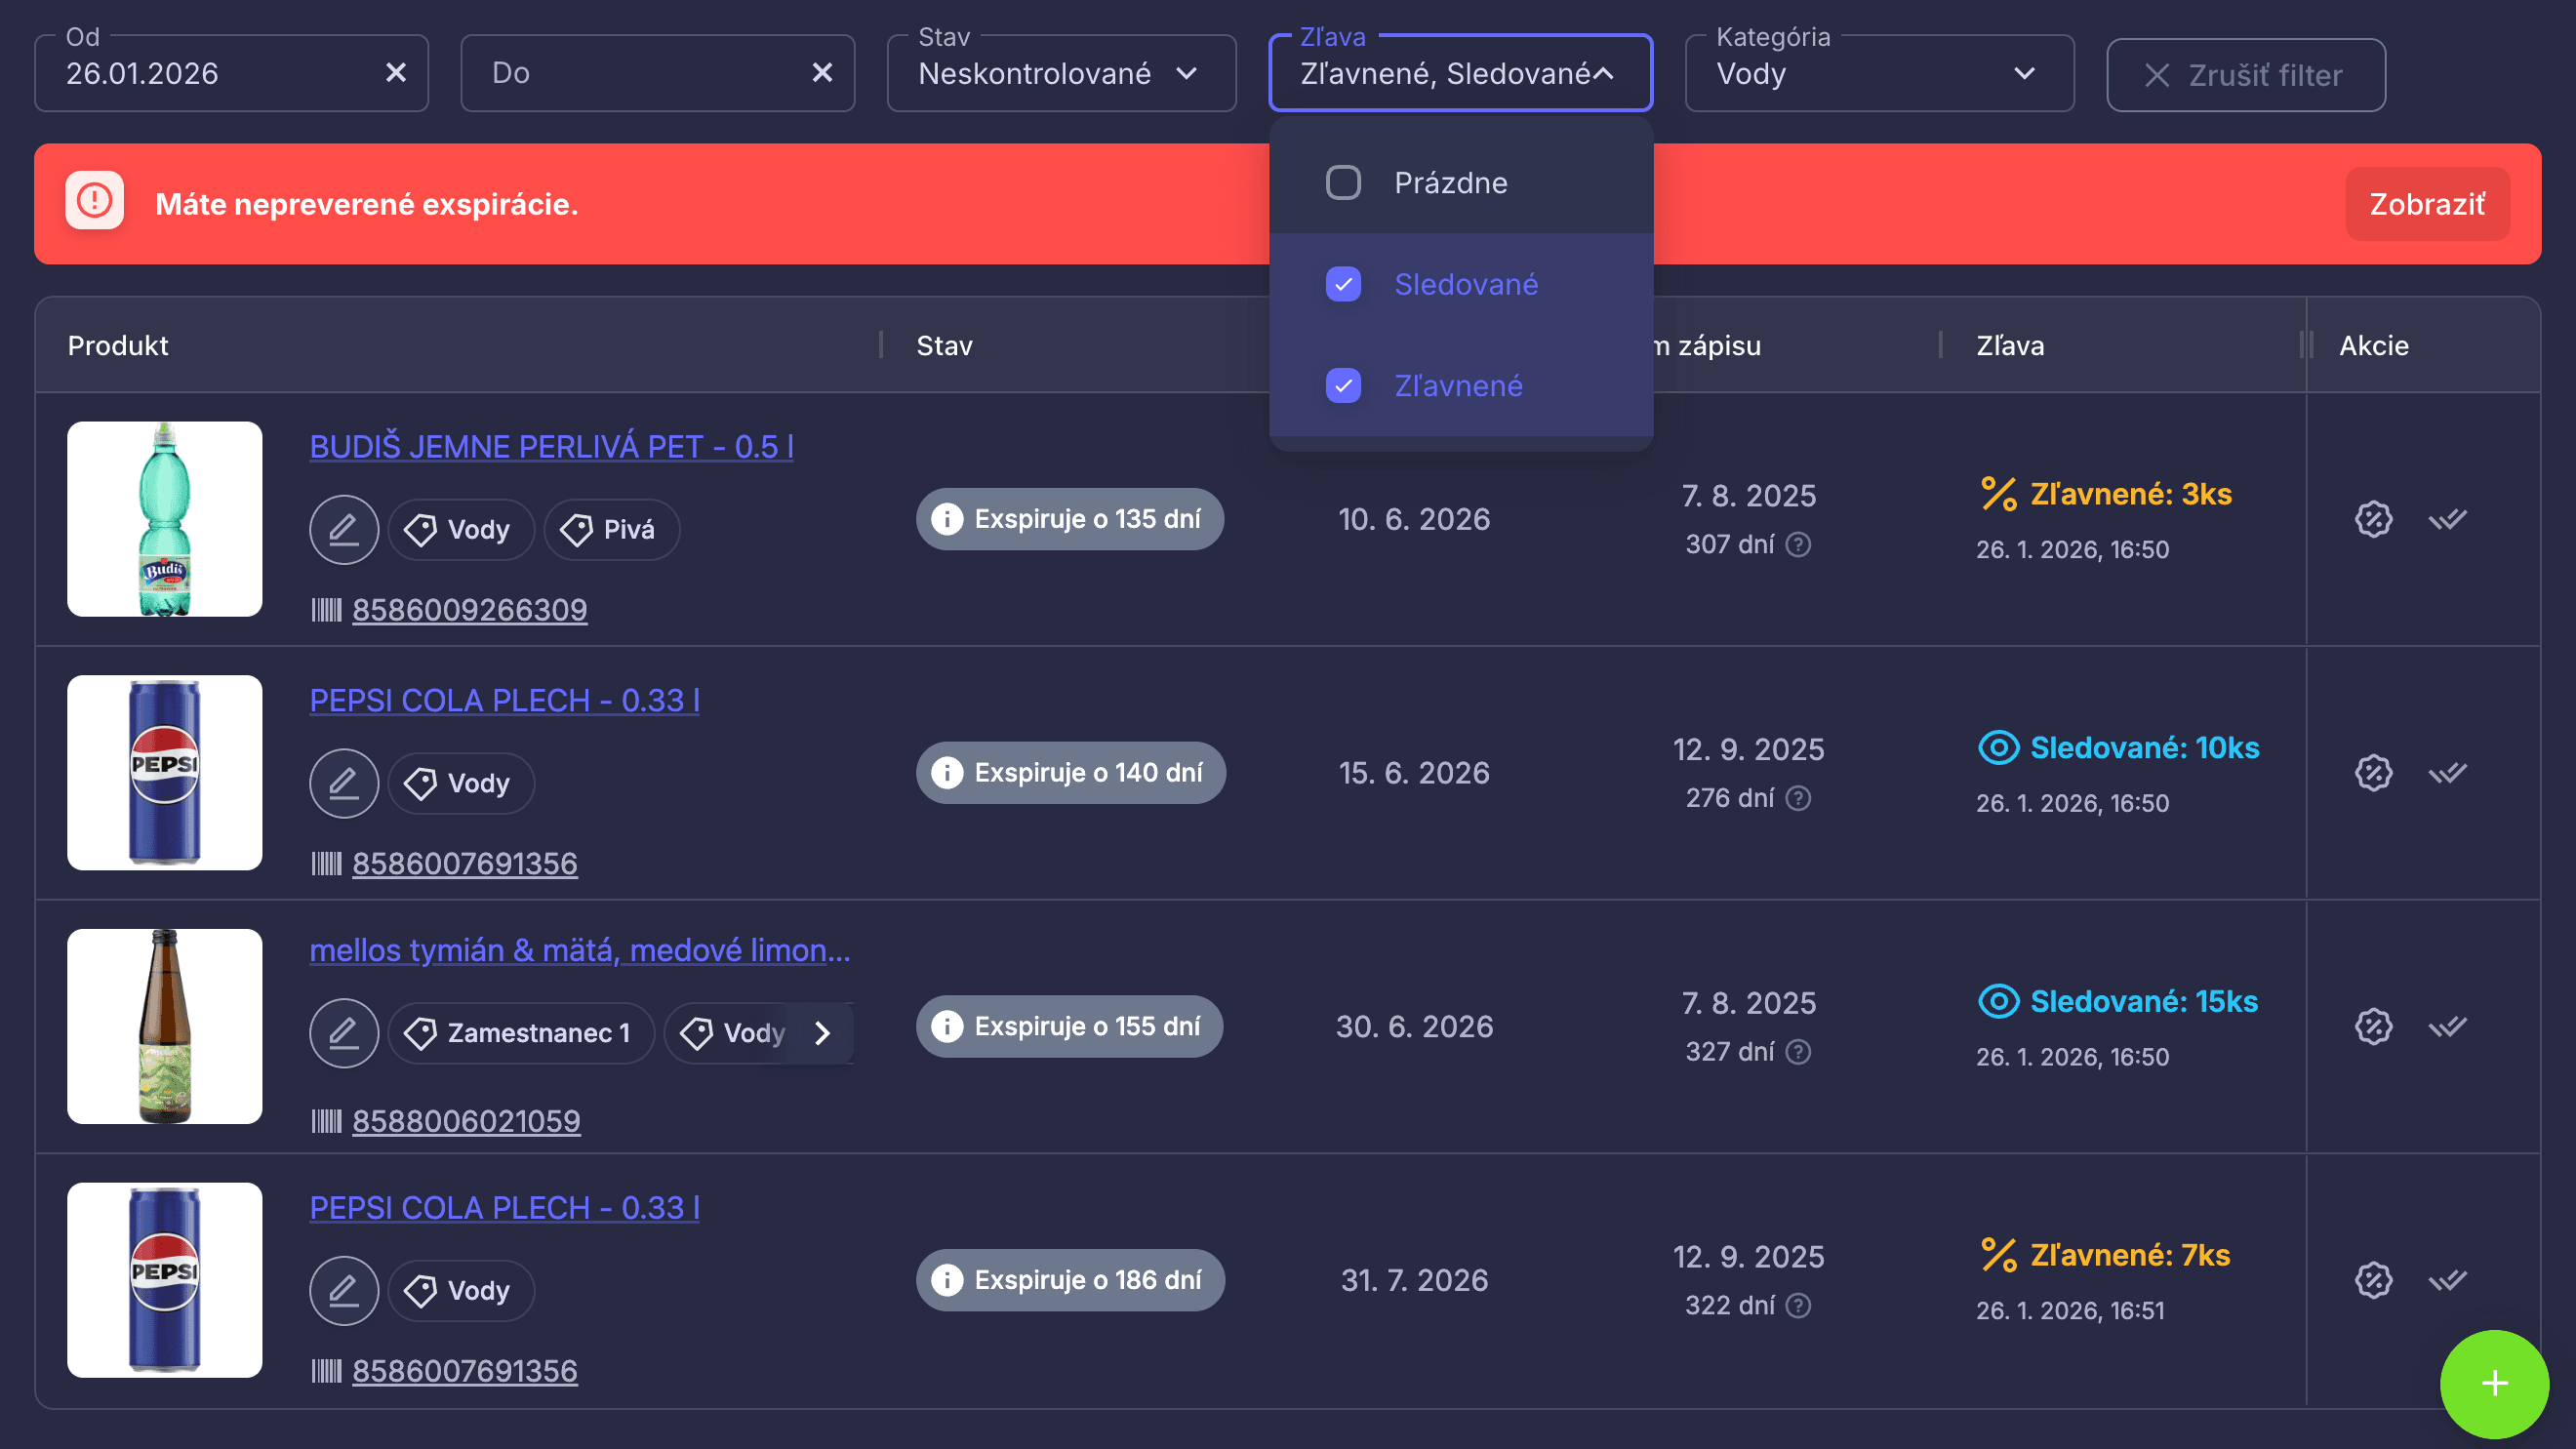The height and width of the screenshot is (1449, 2576).
Task: Clear the Od date with the X icon
Action: [396, 73]
